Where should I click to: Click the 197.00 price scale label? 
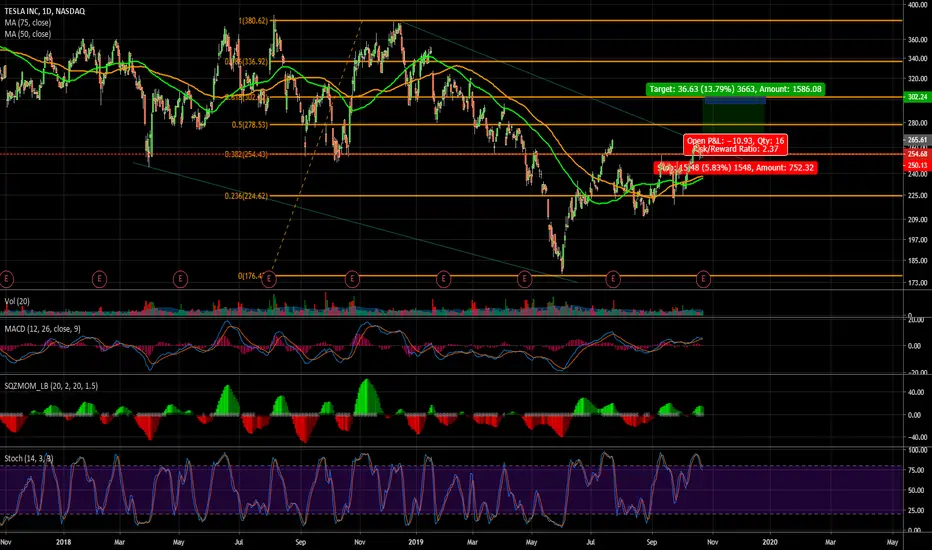(918, 240)
